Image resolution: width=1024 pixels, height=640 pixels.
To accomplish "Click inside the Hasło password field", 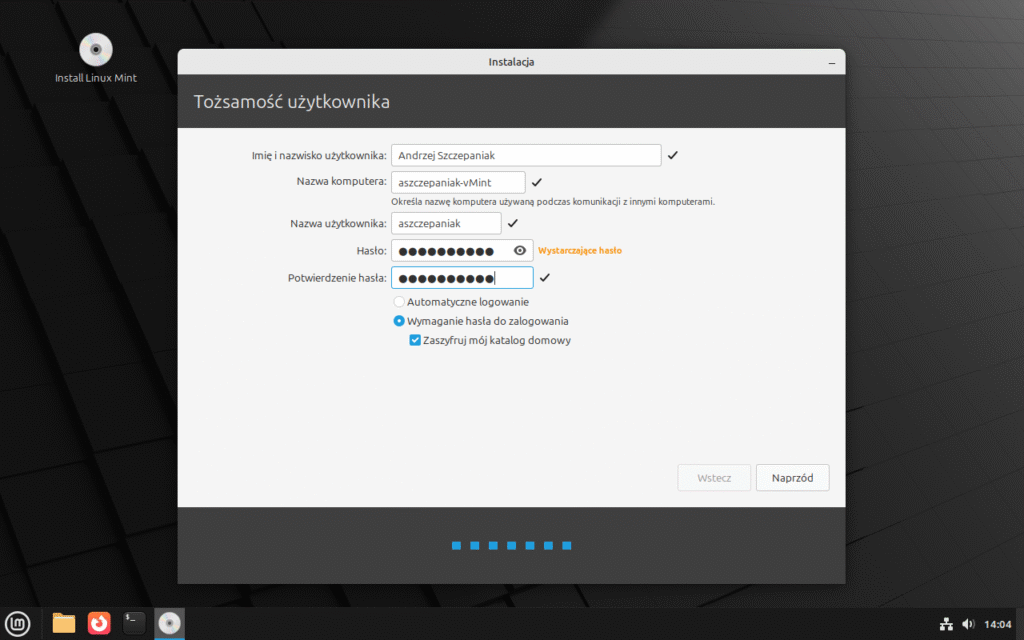I will [450, 251].
